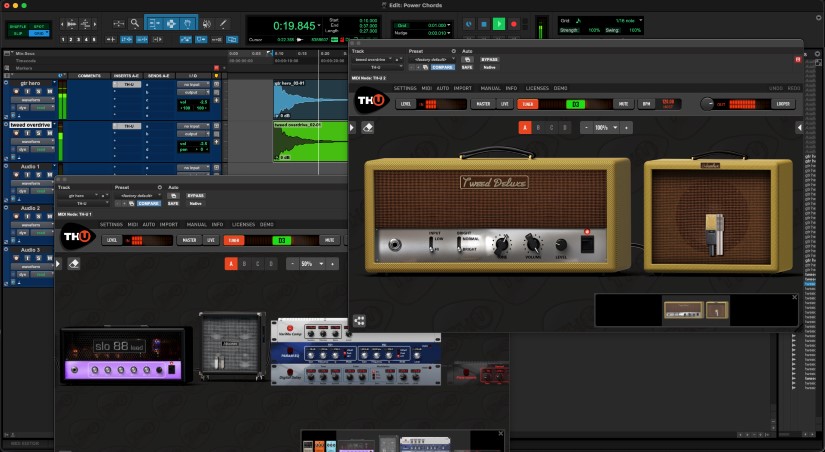Expand left panel arrow in front TH-U window
825x452 pixels.
352,128
